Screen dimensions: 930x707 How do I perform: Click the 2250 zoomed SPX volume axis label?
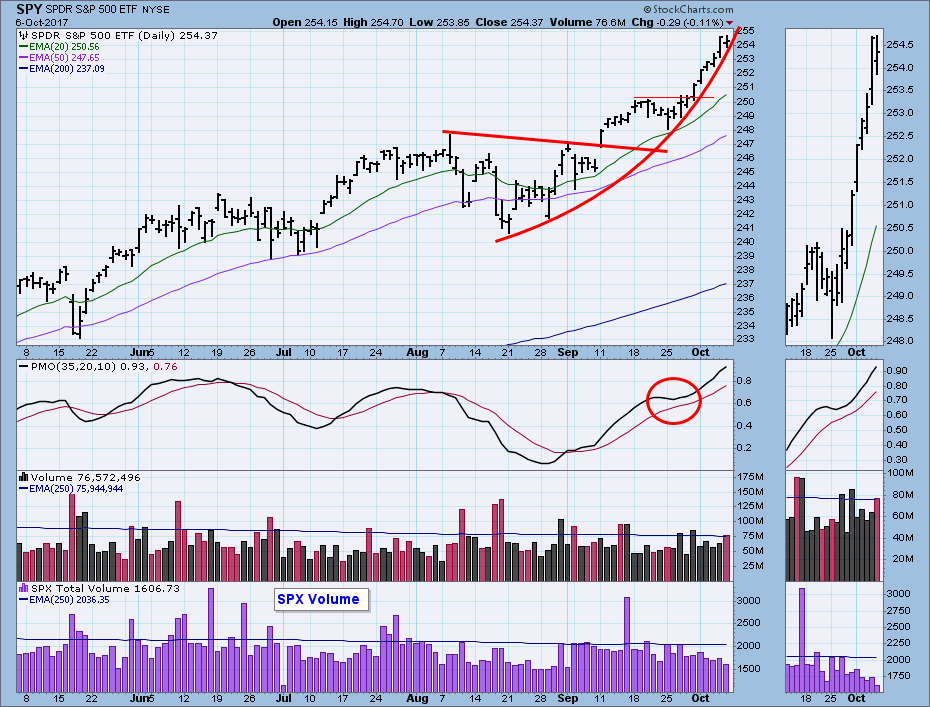[x=898, y=643]
